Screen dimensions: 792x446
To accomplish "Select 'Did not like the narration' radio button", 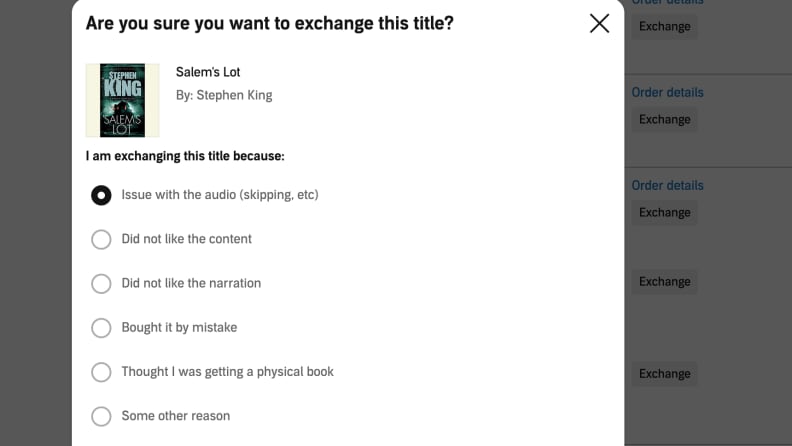I will 101,283.
